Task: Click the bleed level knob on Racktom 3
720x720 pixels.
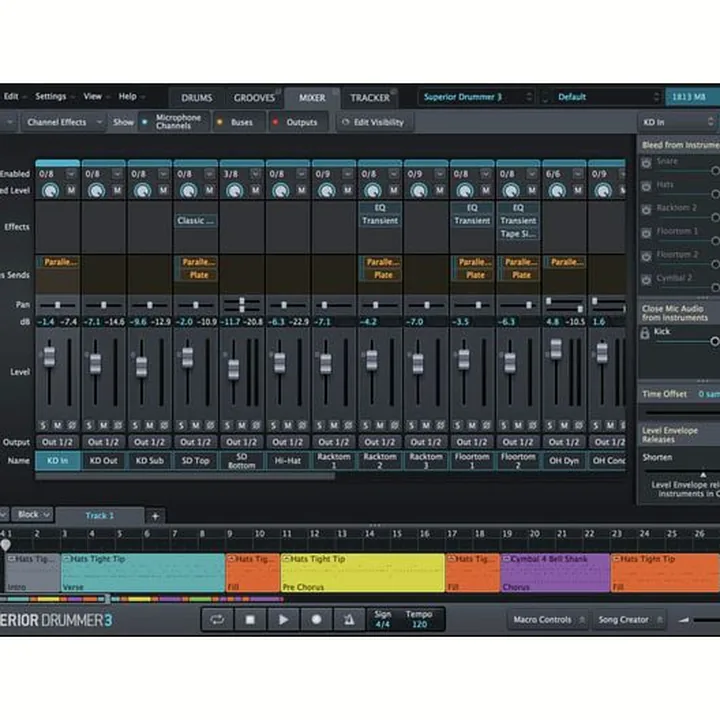Action: pyautogui.click(x=419, y=190)
